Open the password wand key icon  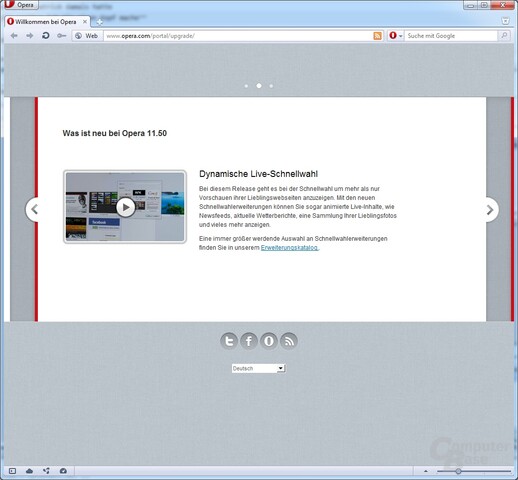point(61,36)
